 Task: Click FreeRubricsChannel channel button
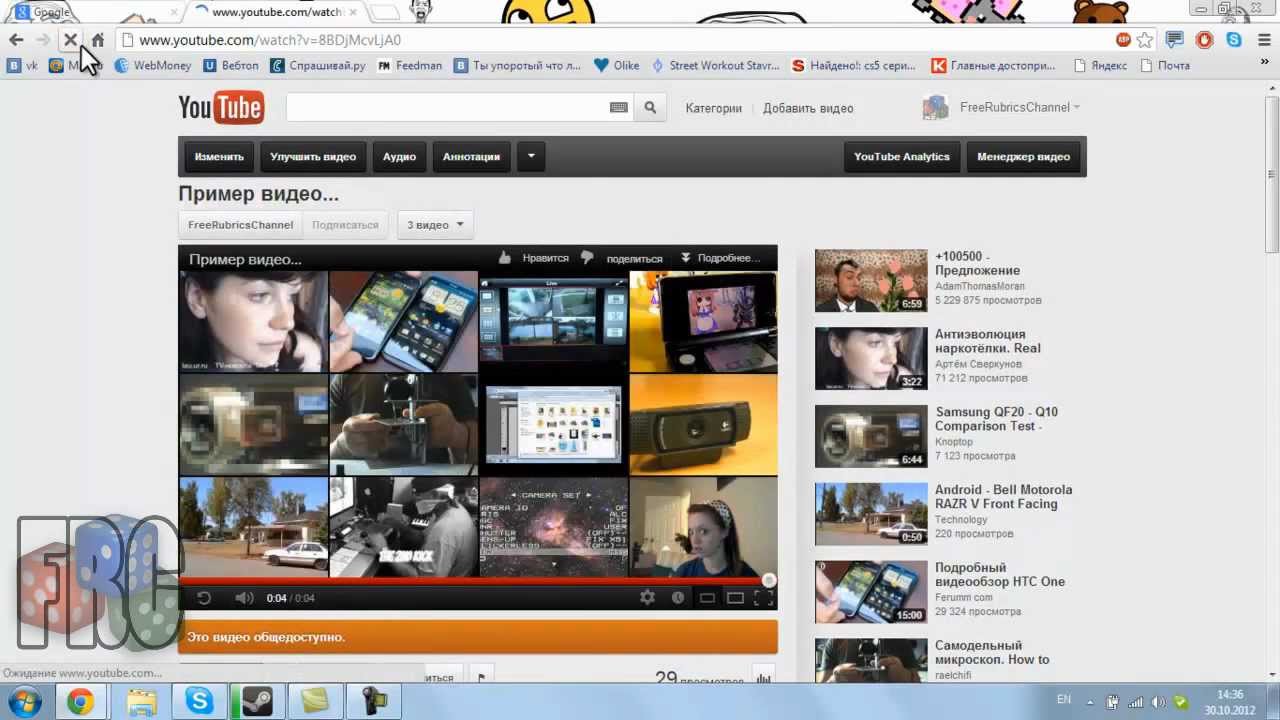(241, 225)
